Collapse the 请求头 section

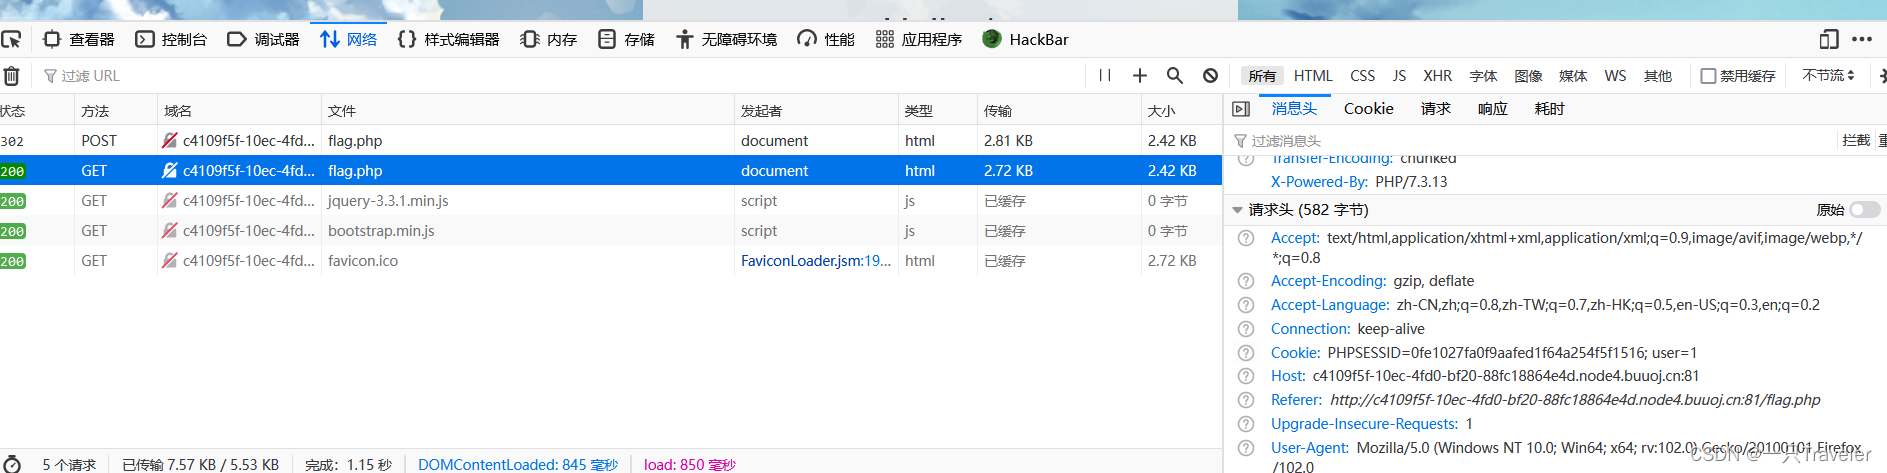click(1237, 210)
